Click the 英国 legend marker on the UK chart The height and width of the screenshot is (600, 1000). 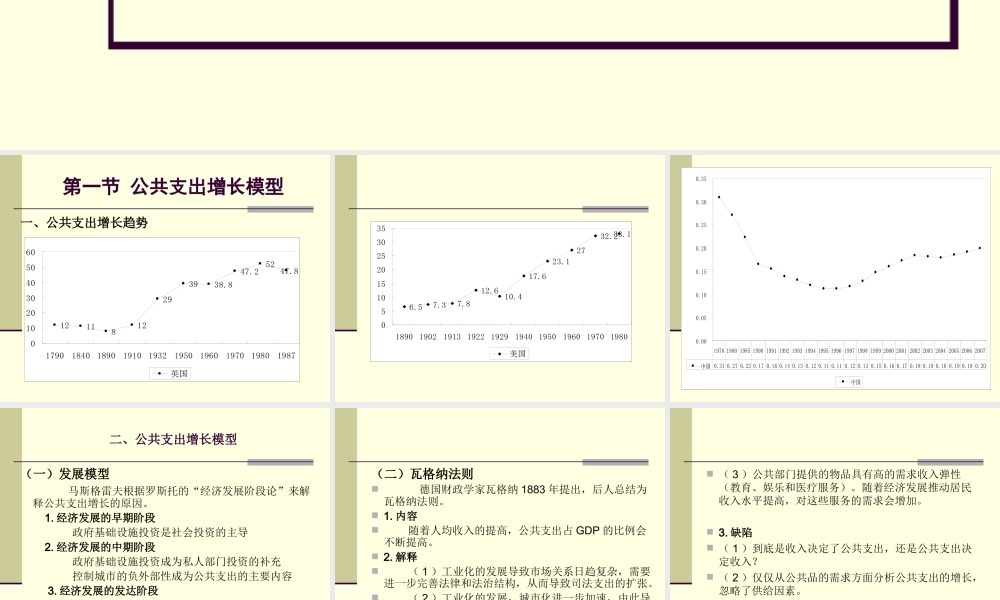pos(159,373)
